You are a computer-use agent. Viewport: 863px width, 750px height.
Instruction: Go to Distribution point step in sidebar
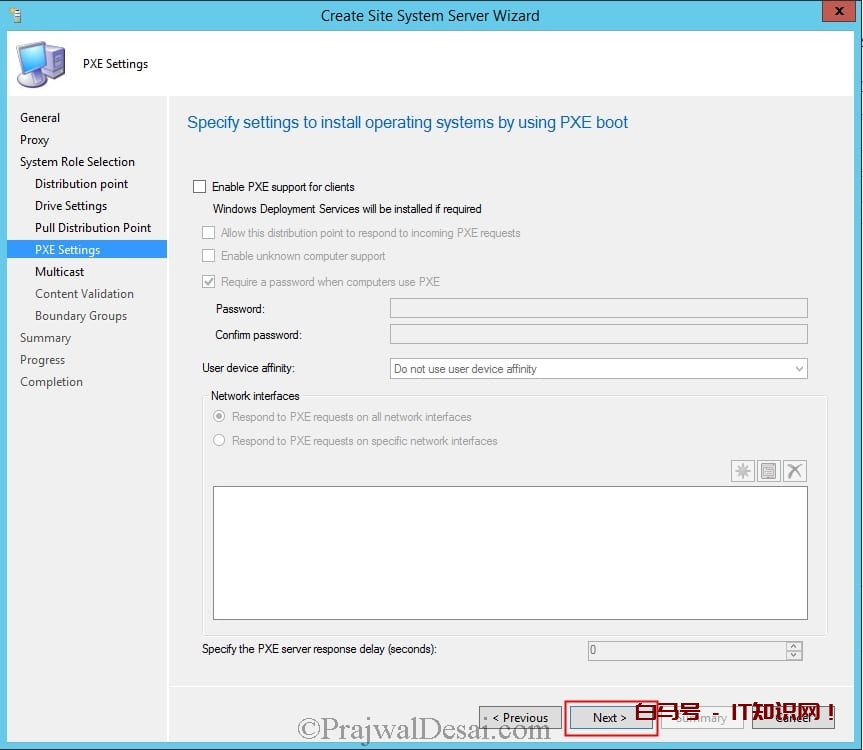click(81, 184)
